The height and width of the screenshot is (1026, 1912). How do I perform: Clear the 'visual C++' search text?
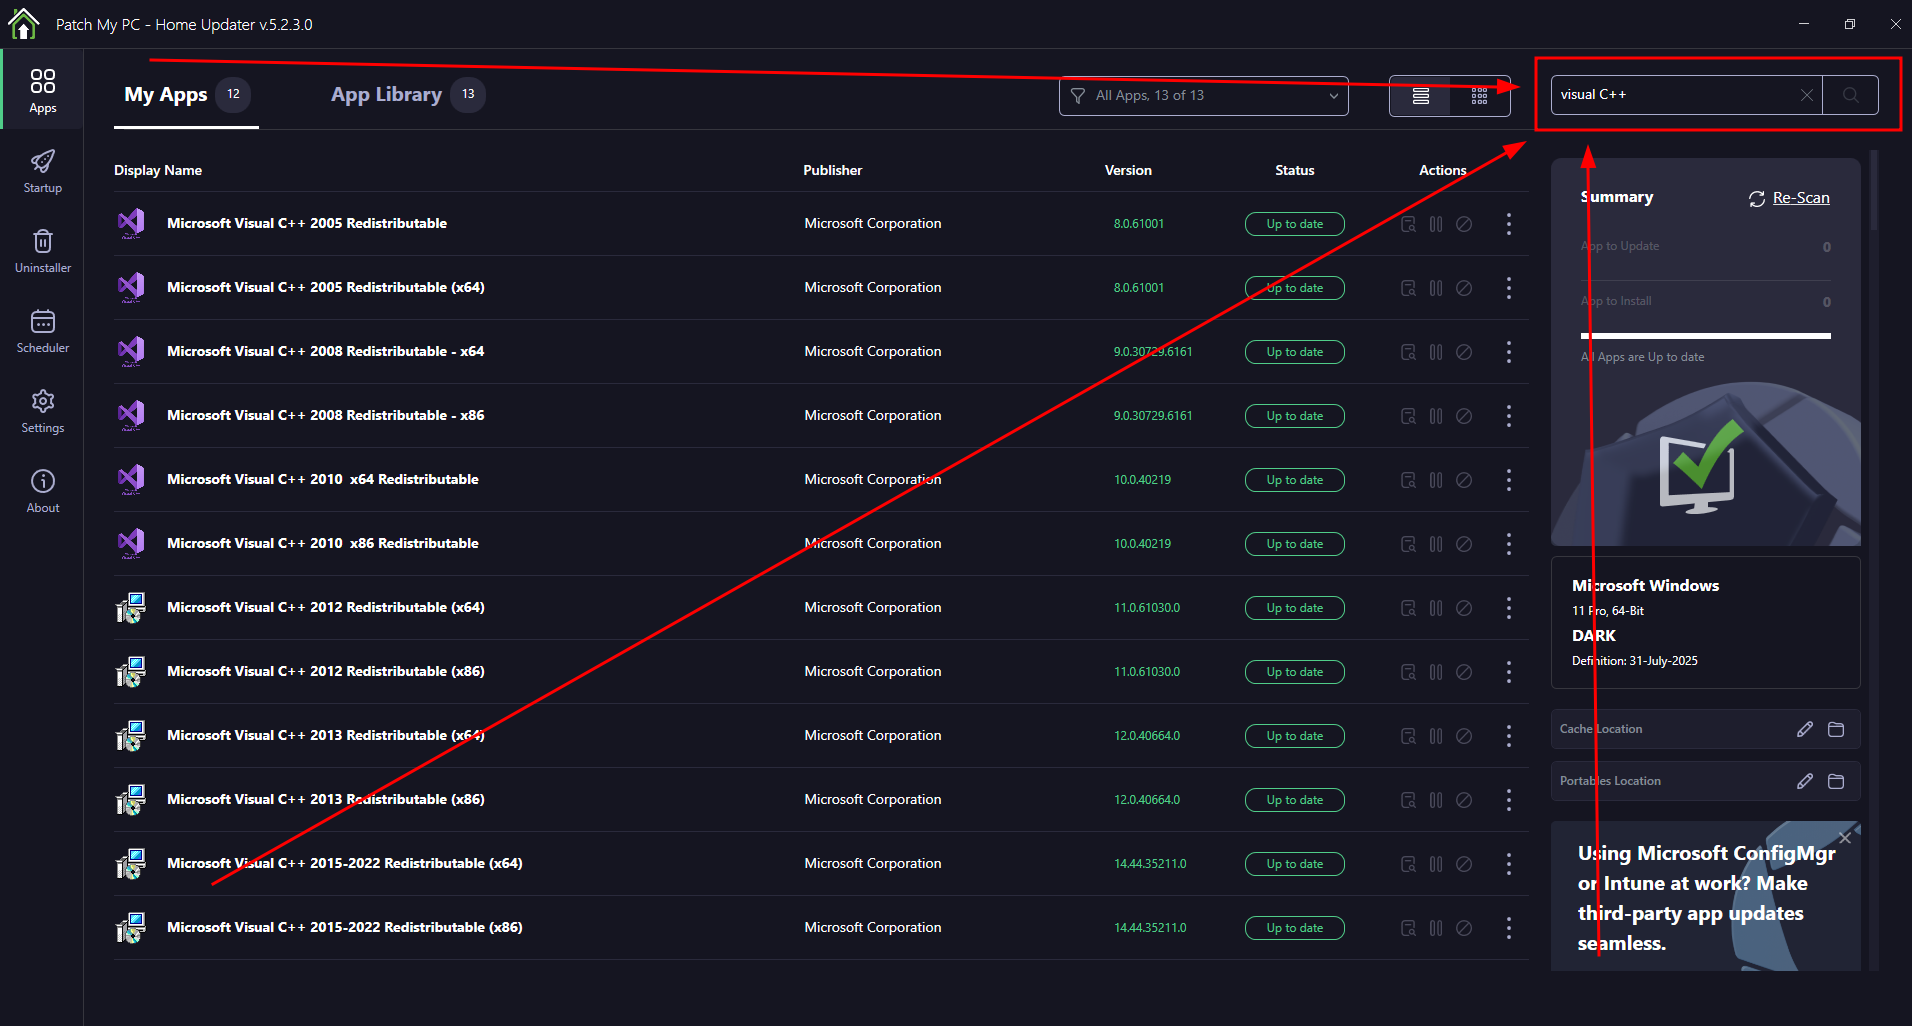pos(1806,95)
